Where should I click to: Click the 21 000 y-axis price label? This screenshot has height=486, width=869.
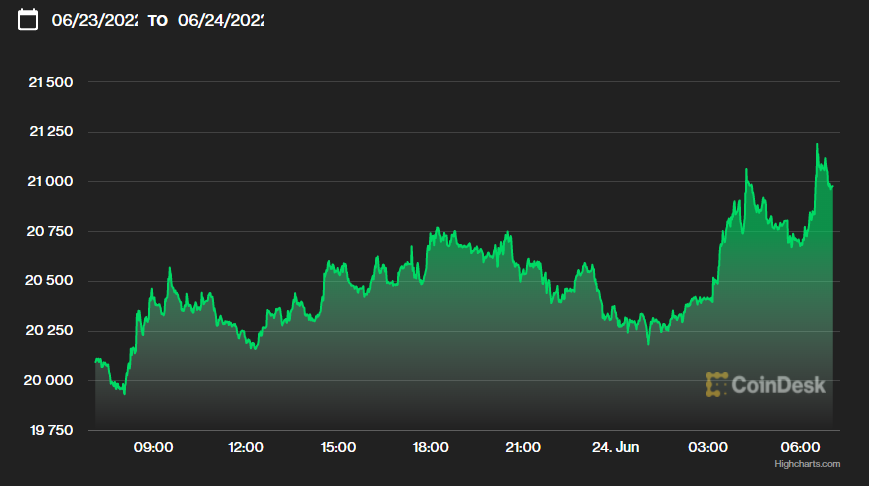click(50, 181)
